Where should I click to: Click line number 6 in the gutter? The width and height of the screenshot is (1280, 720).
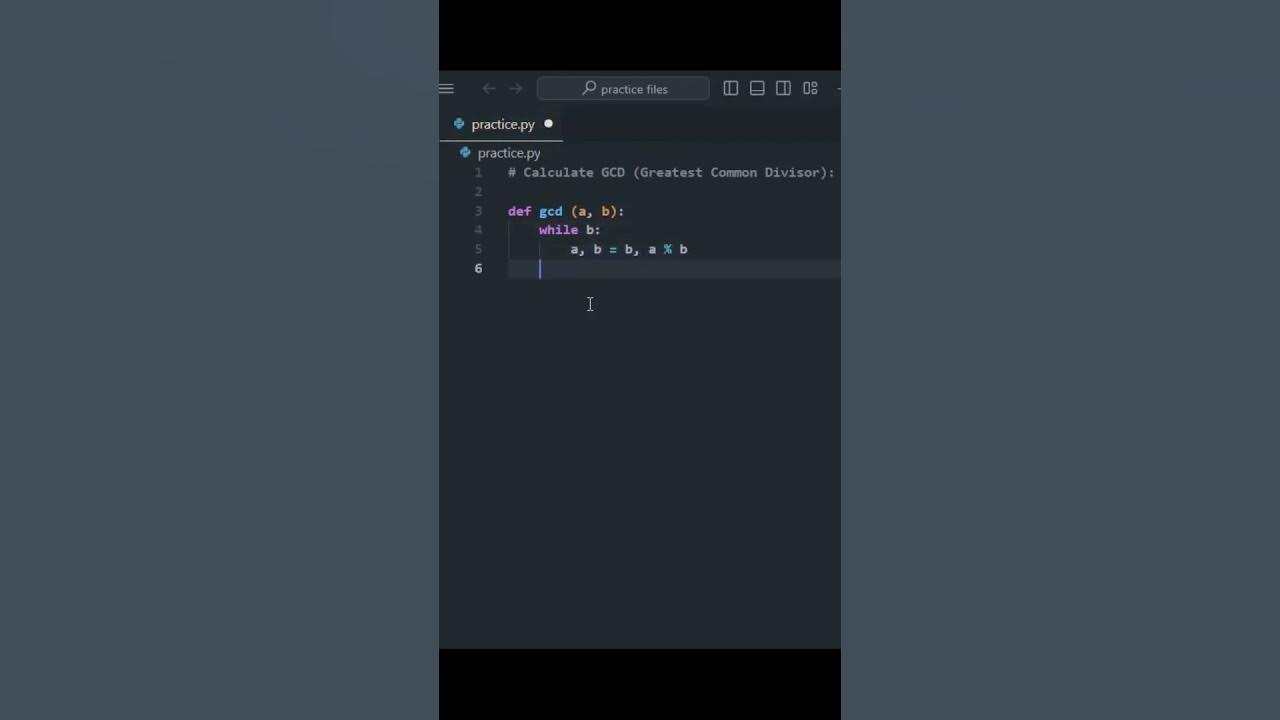(478, 268)
